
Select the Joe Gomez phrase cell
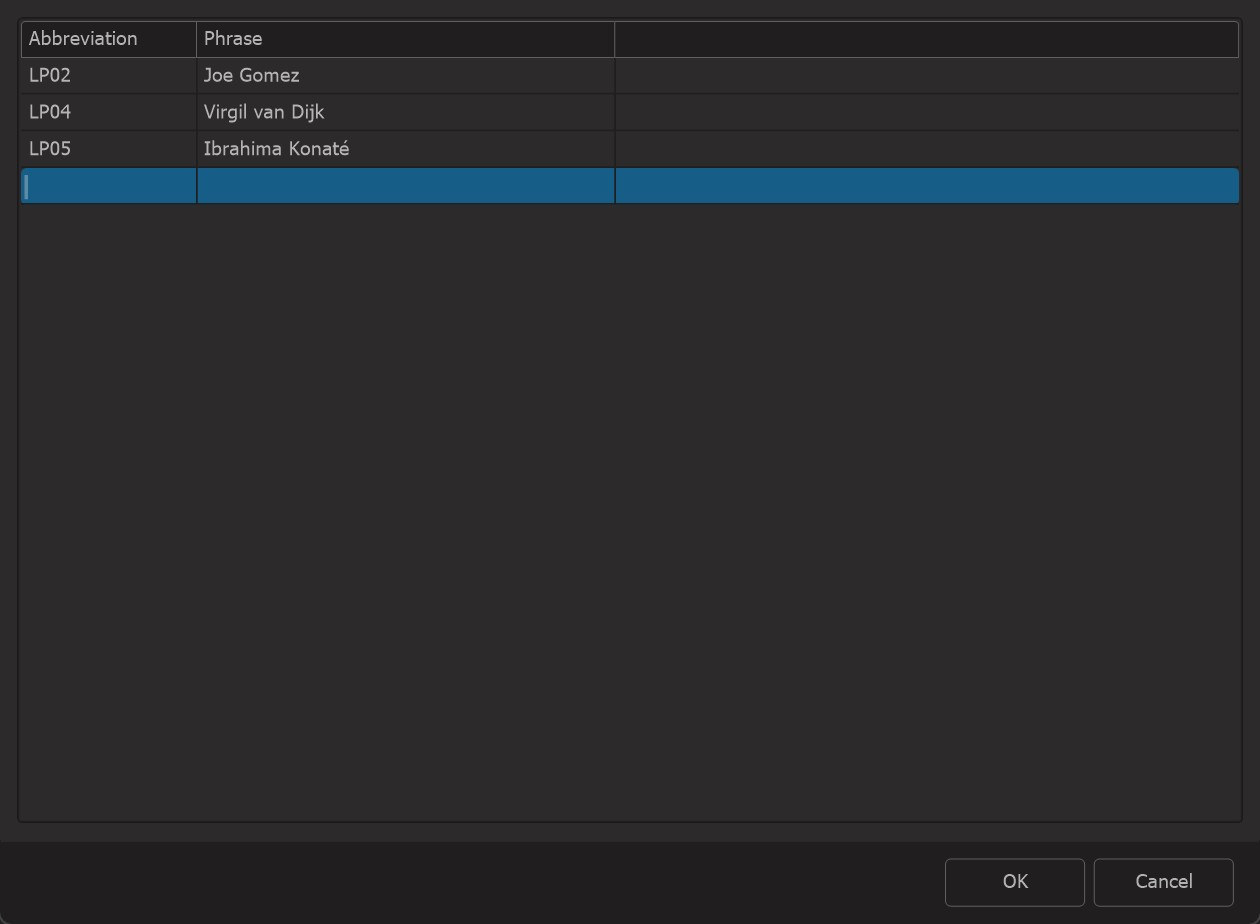405,76
